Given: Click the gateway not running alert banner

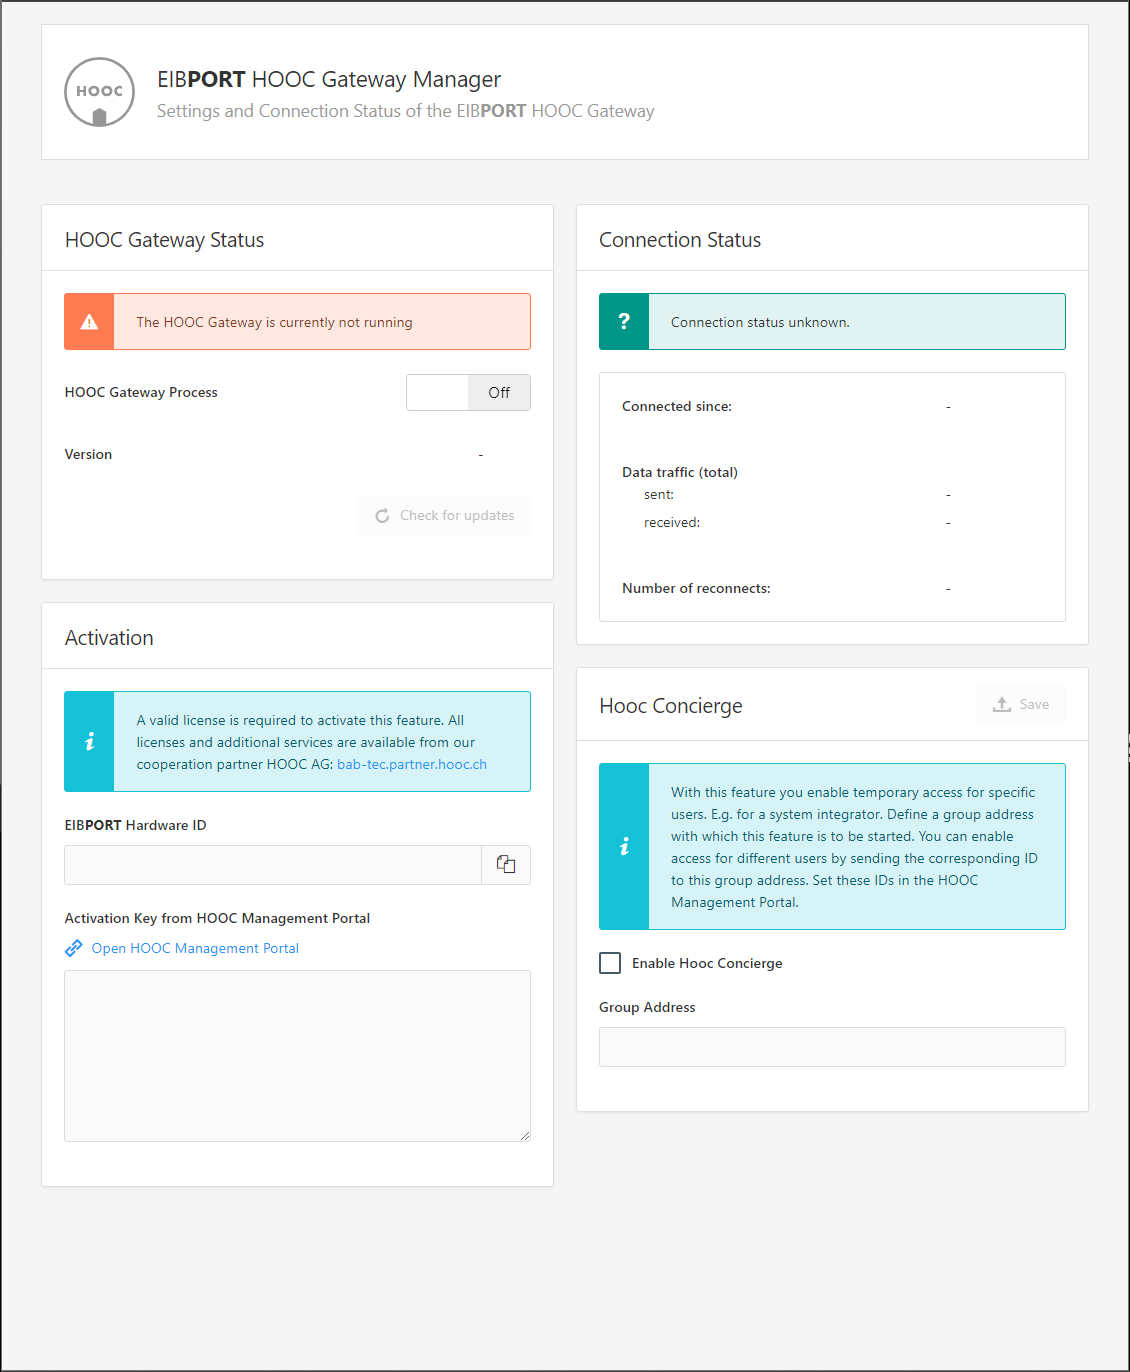Looking at the screenshot, I should 321,322.
